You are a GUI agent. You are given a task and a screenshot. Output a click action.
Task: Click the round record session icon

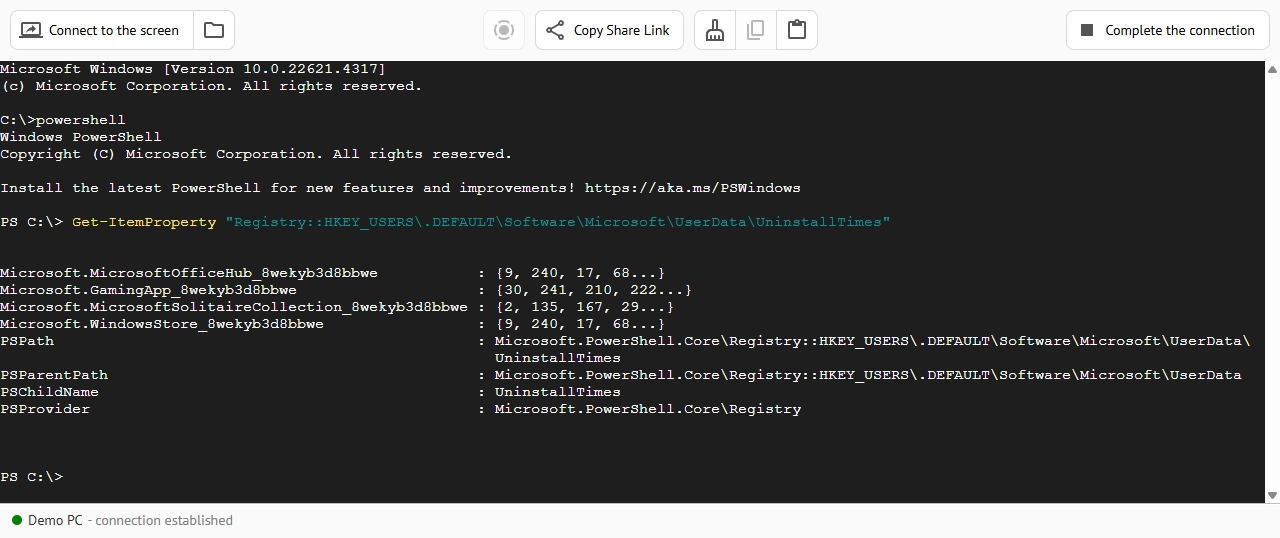504,30
